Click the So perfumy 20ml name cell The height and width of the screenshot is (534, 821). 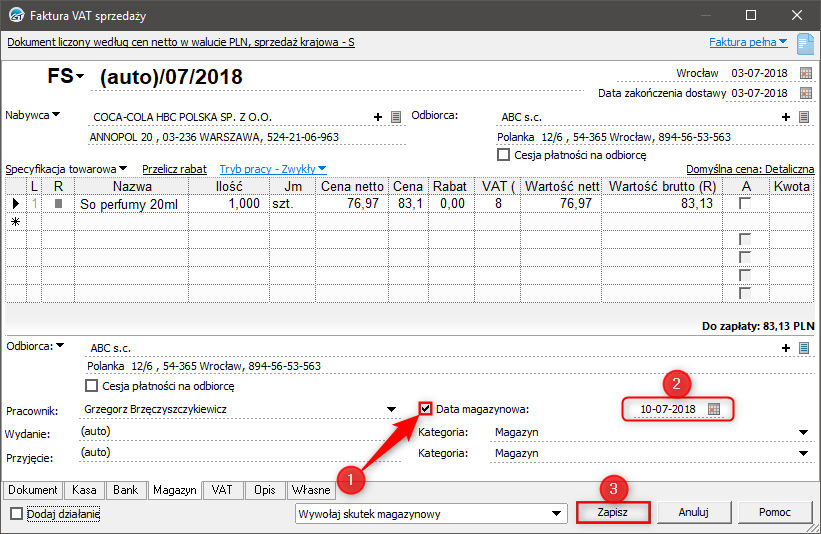point(131,204)
